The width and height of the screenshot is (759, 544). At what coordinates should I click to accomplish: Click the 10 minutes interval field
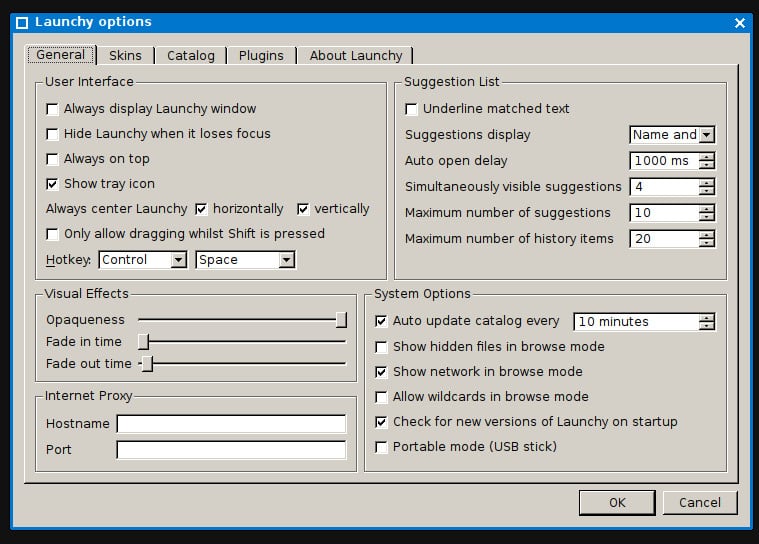click(636, 322)
